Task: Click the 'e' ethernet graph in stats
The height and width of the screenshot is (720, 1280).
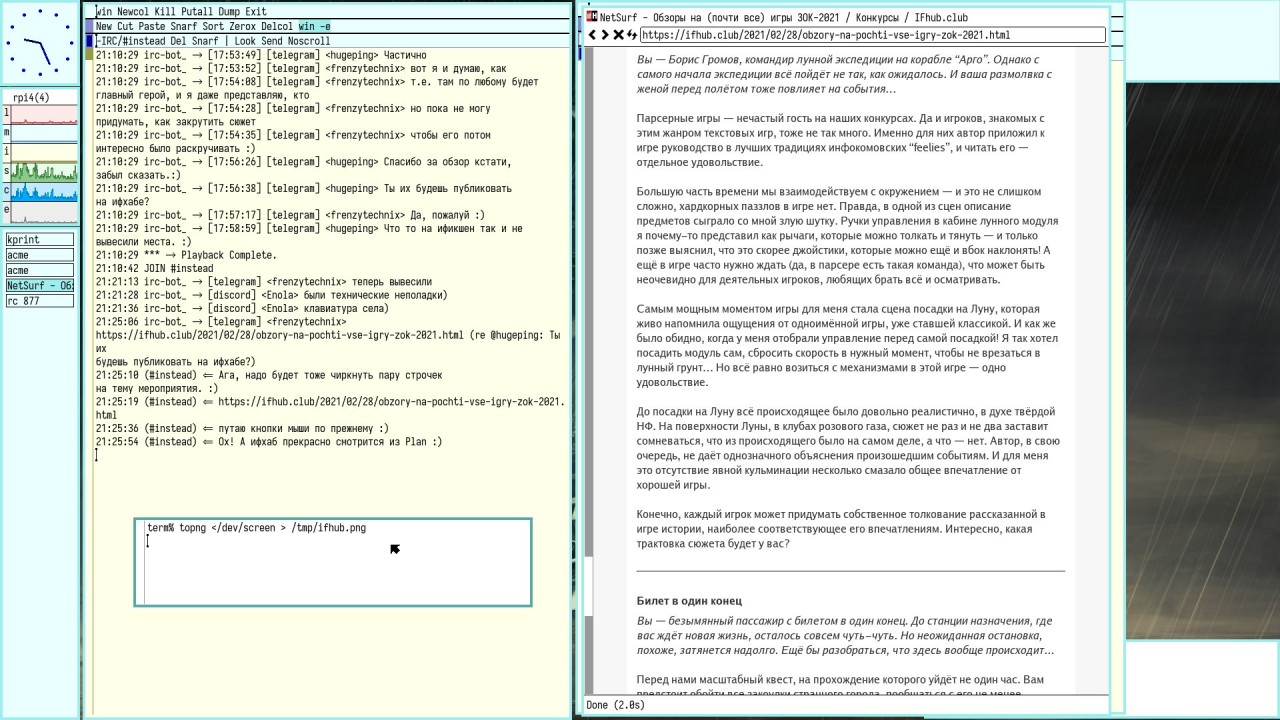Action: click(44, 210)
